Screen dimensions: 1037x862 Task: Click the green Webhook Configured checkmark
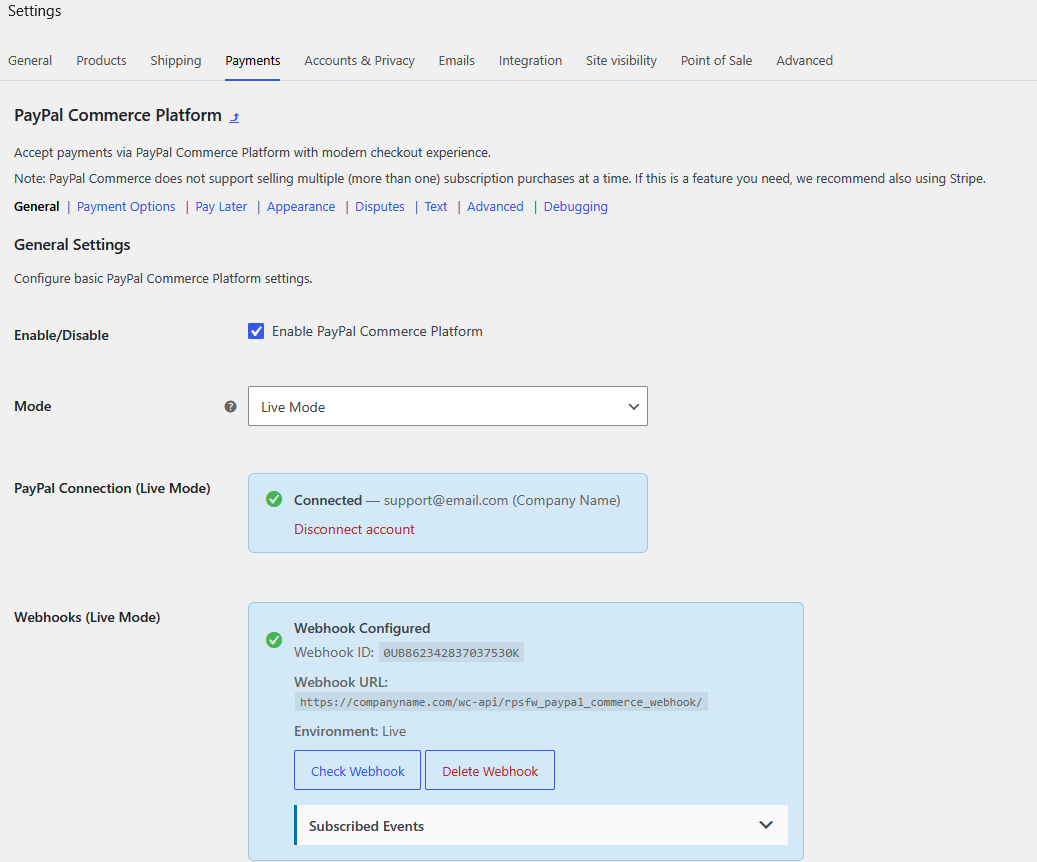274,640
